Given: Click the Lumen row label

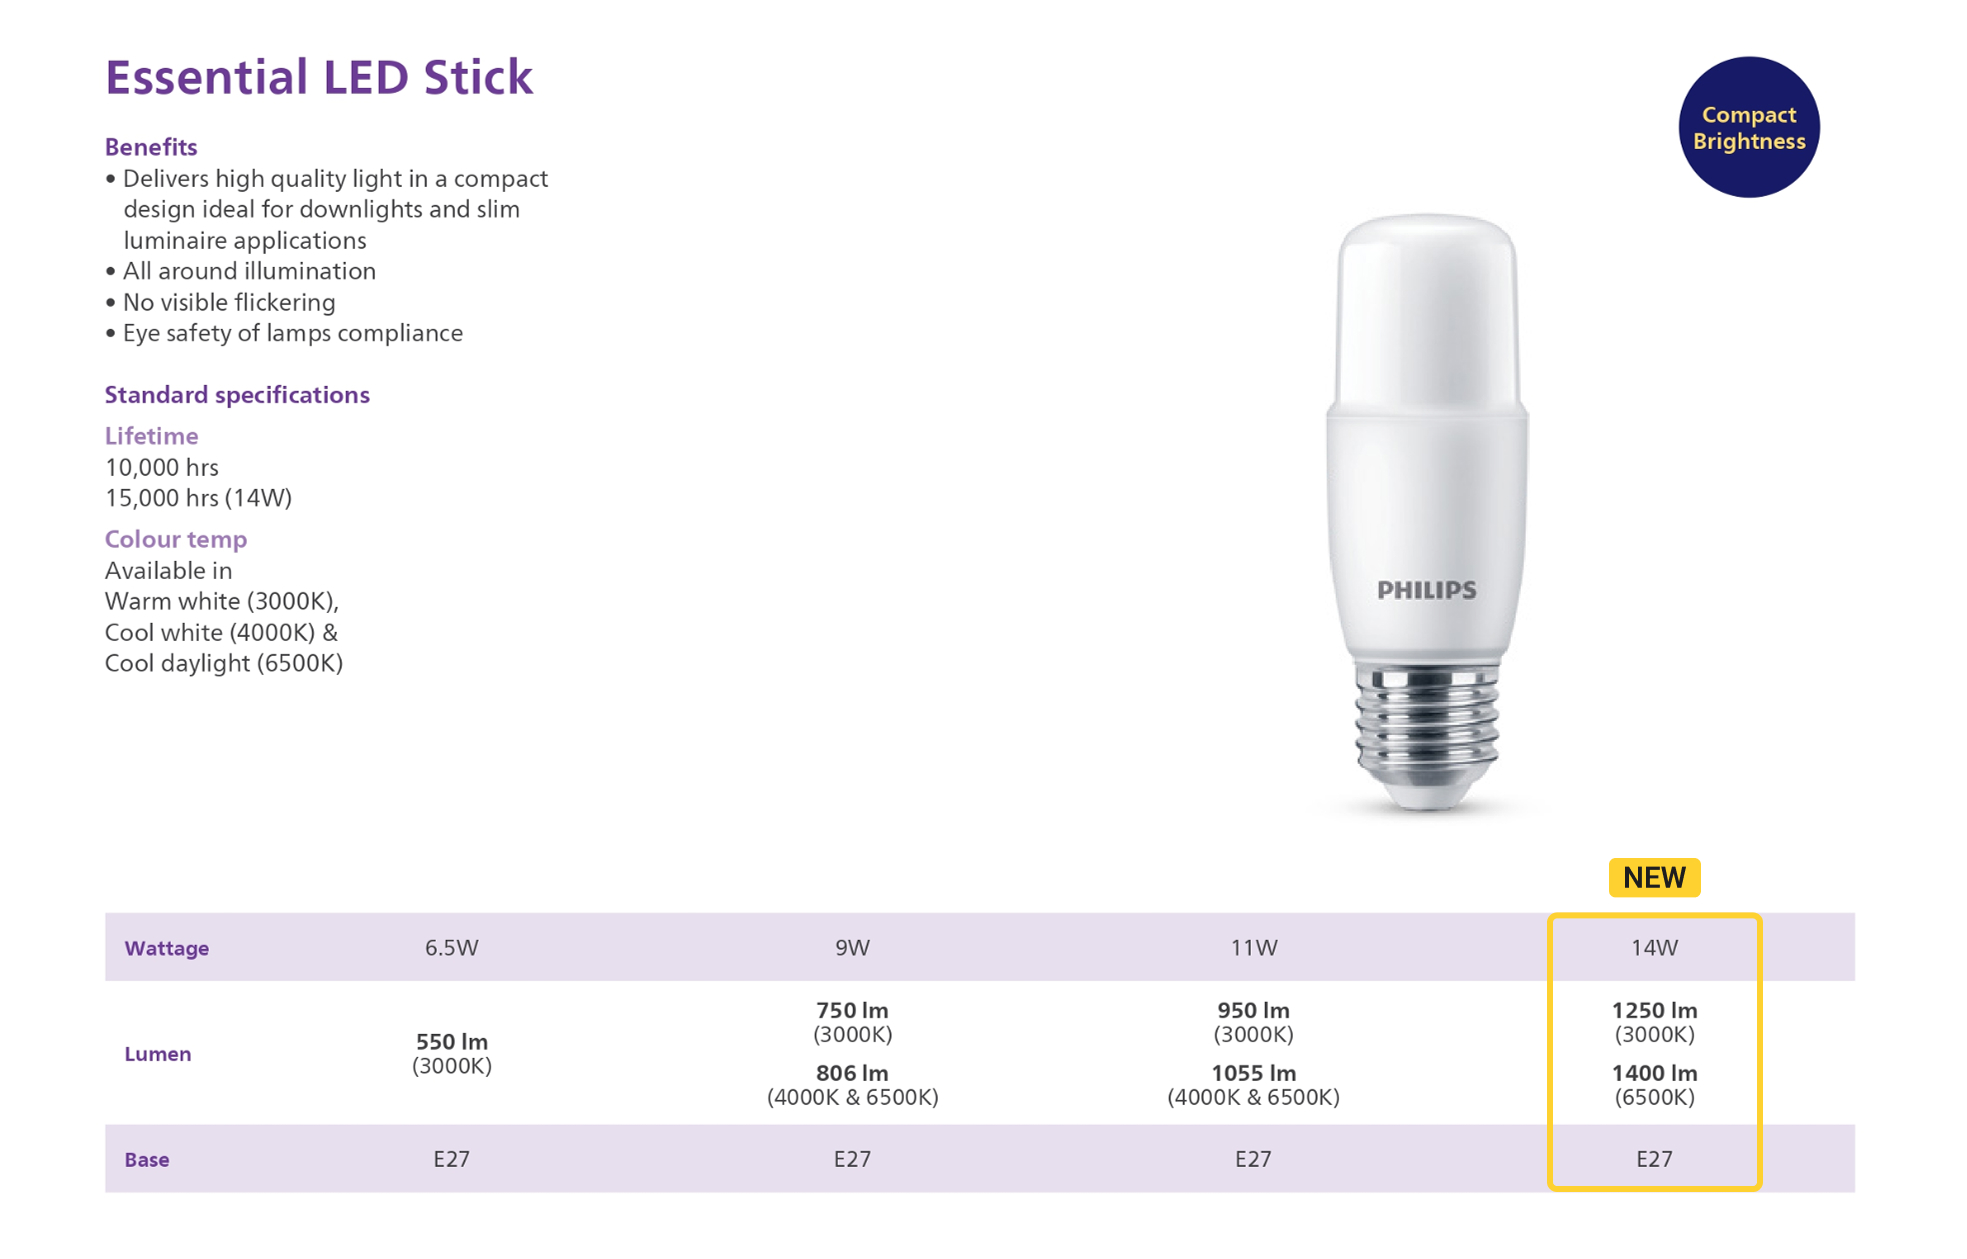Looking at the screenshot, I should pyautogui.click(x=157, y=1054).
